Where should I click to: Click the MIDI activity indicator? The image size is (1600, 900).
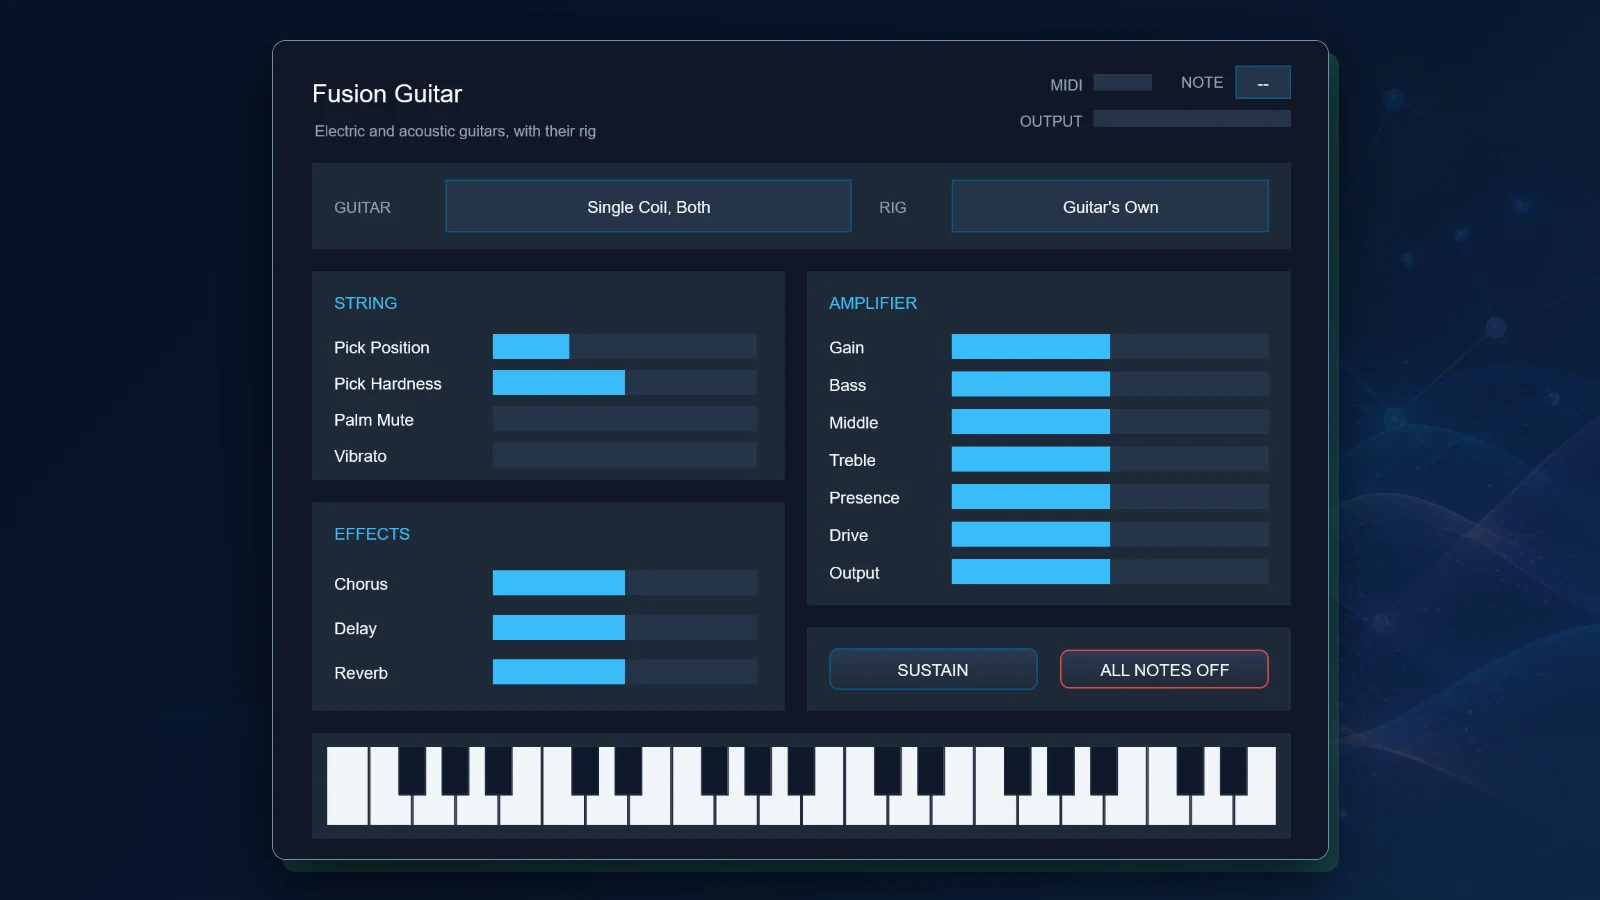pos(1122,82)
